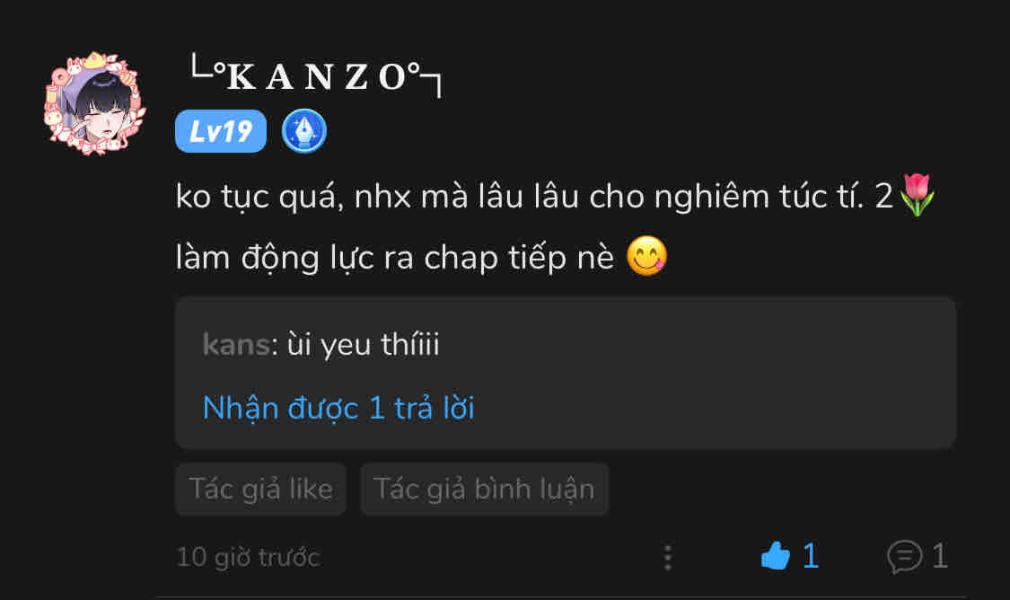Expand 'Nhận được 1 trả lời' replies

pyautogui.click(x=339, y=409)
